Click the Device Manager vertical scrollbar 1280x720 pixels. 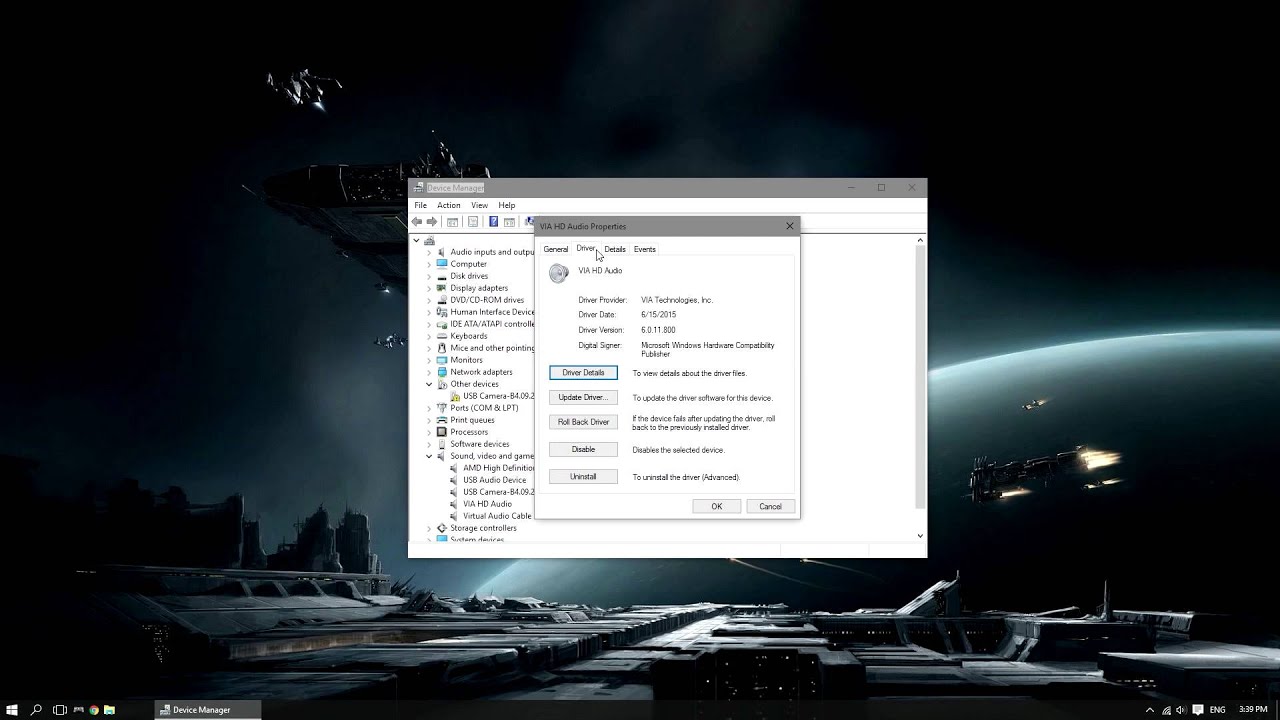click(x=921, y=378)
